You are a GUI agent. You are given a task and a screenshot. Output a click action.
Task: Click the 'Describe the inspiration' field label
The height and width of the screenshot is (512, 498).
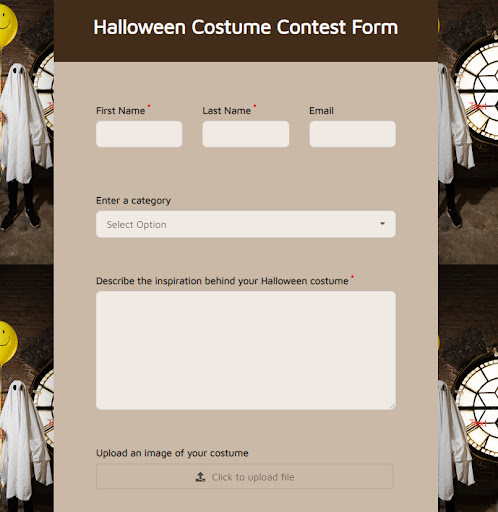(222, 281)
